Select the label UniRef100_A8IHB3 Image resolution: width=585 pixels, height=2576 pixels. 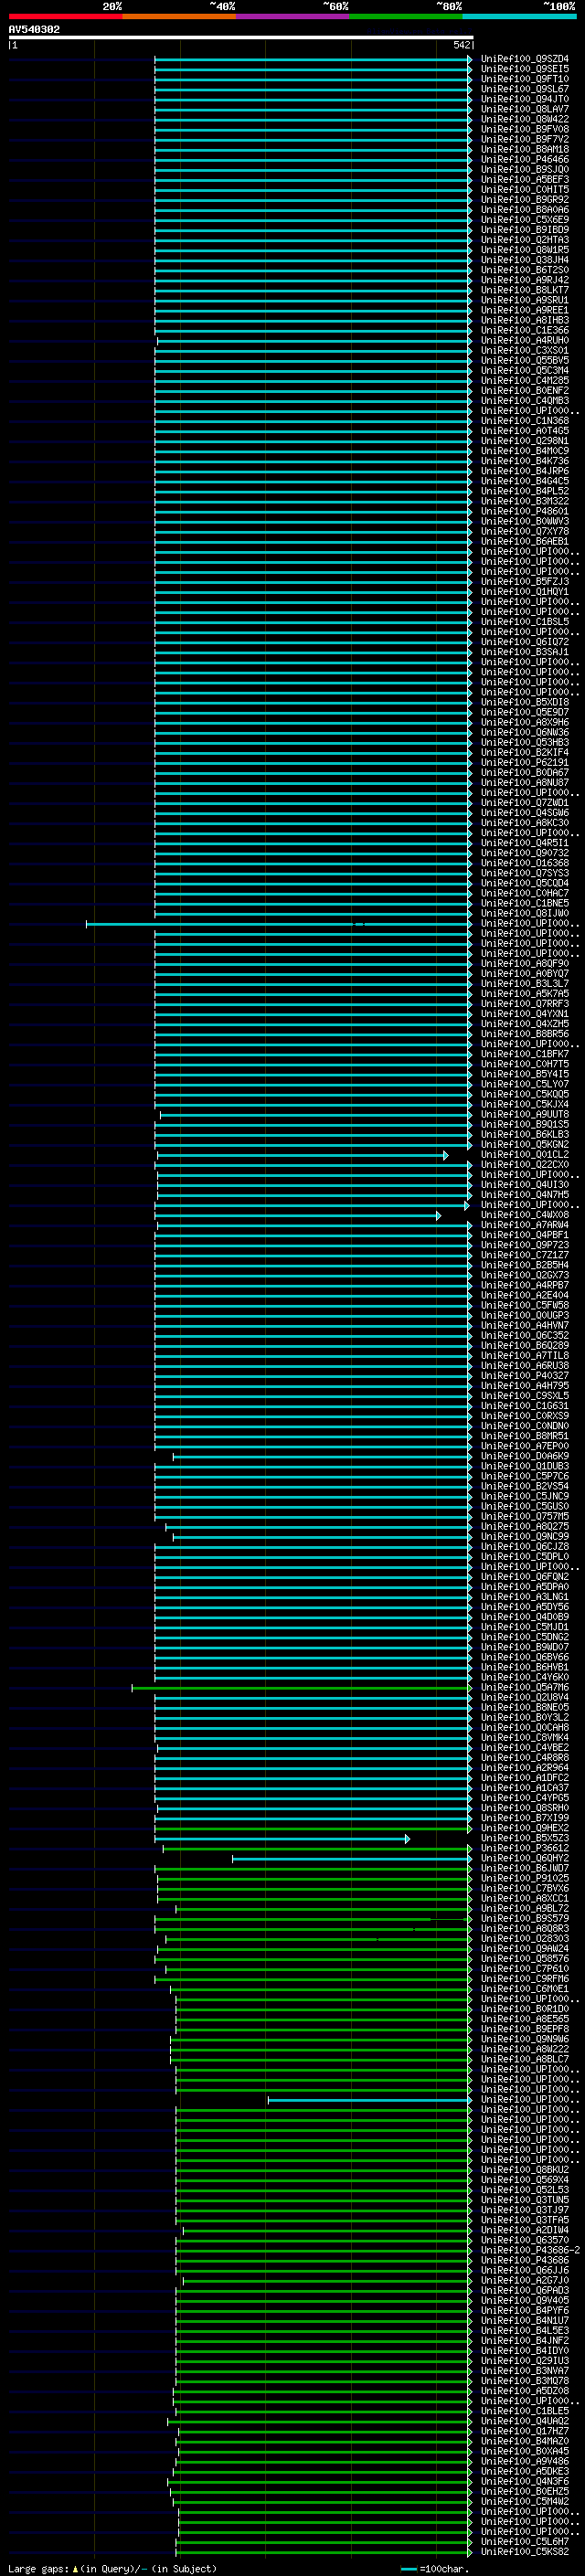point(525,321)
